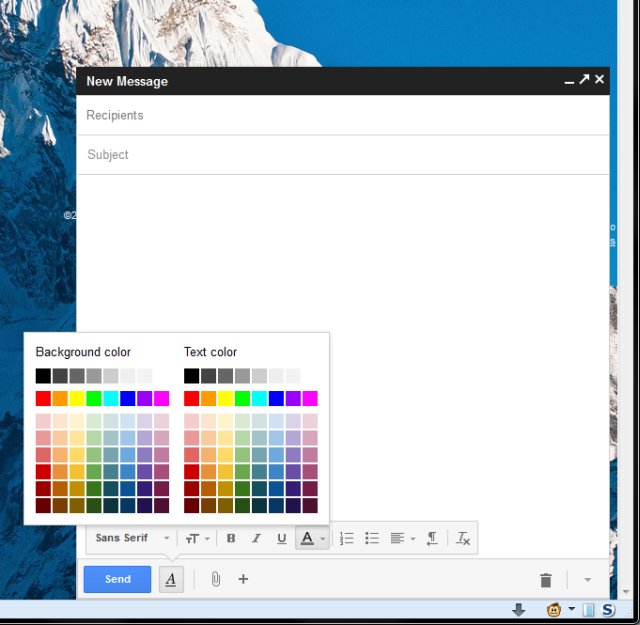This screenshot has height=625, width=640.
Task: Choose bright blue in Background color palette
Action: (128, 398)
